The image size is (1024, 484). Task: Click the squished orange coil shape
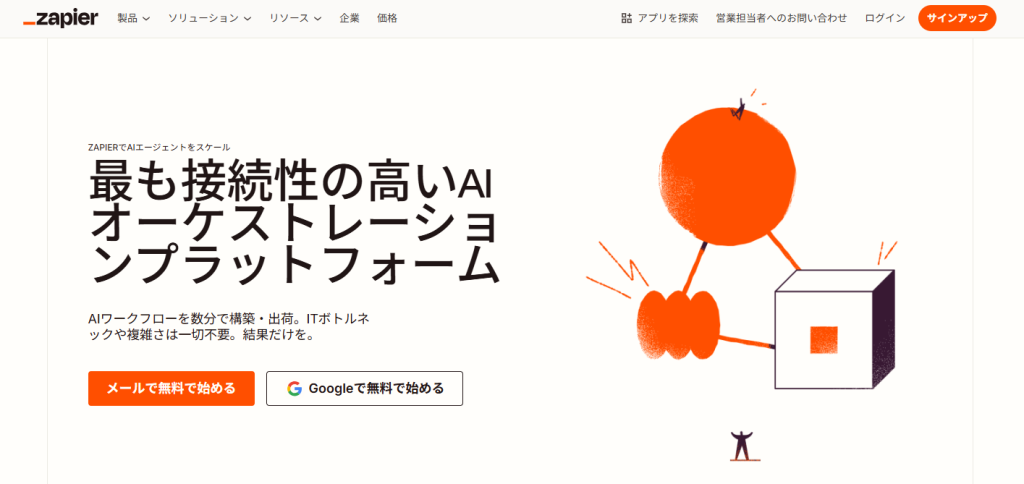click(x=678, y=325)
